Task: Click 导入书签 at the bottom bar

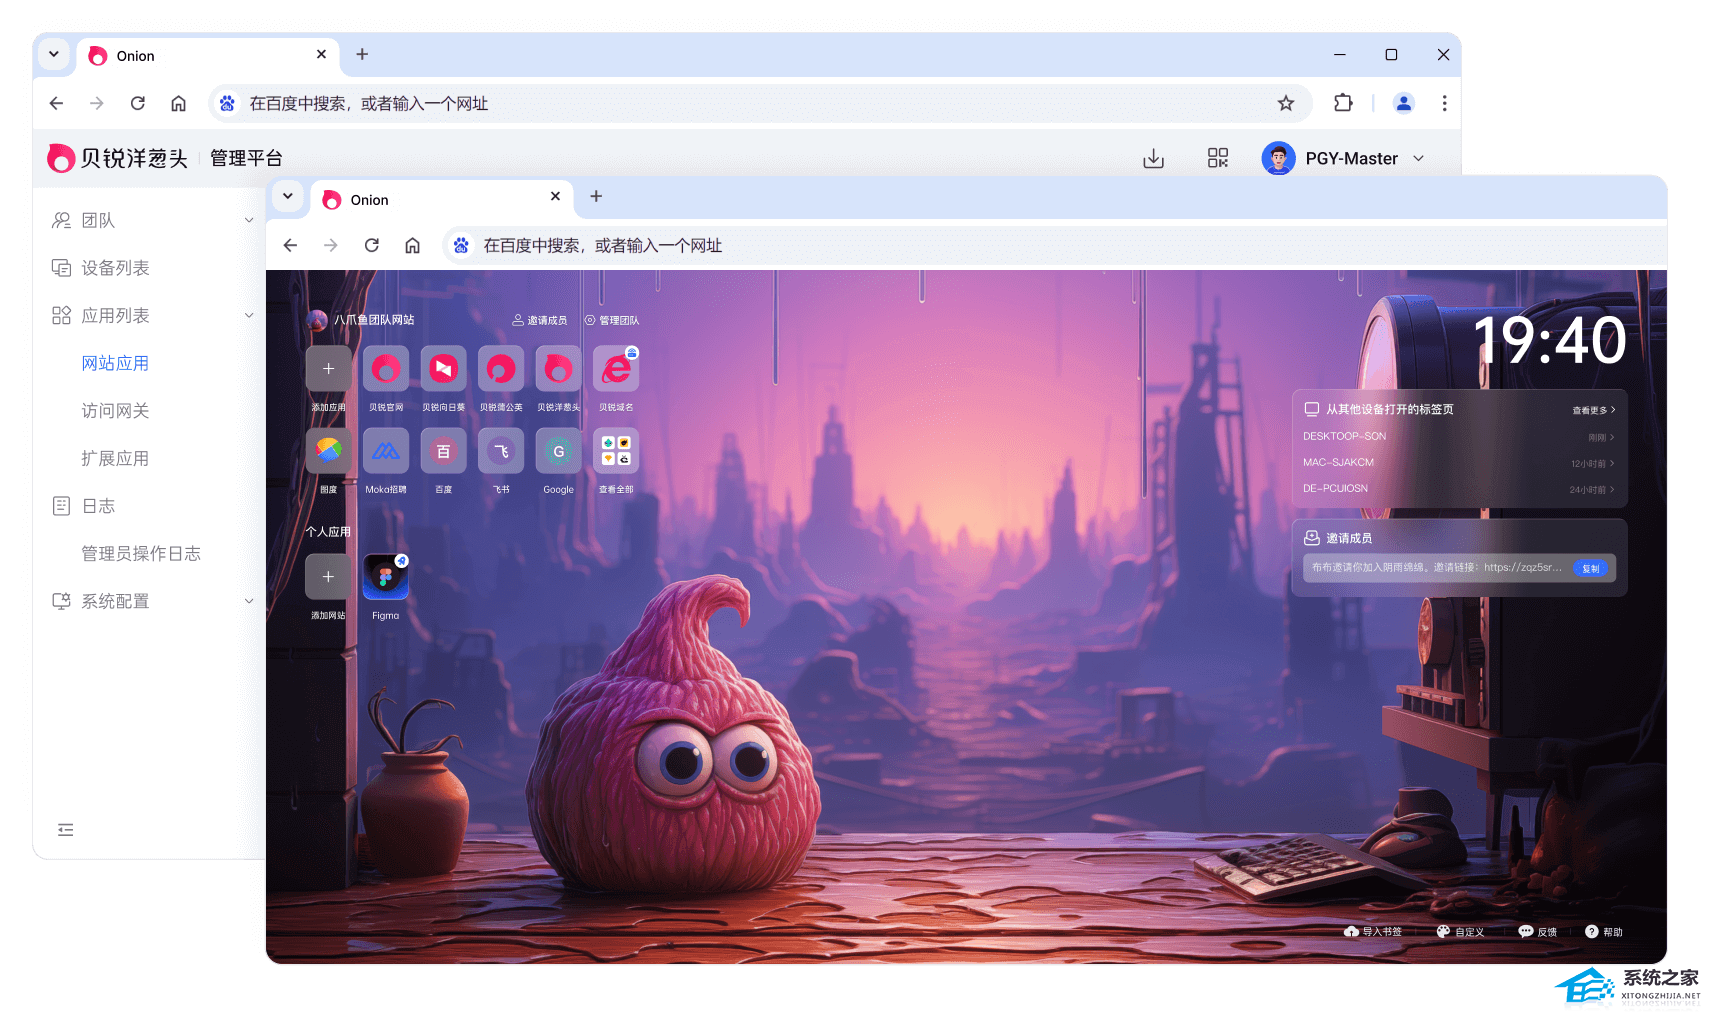Action: point(1373,931)
